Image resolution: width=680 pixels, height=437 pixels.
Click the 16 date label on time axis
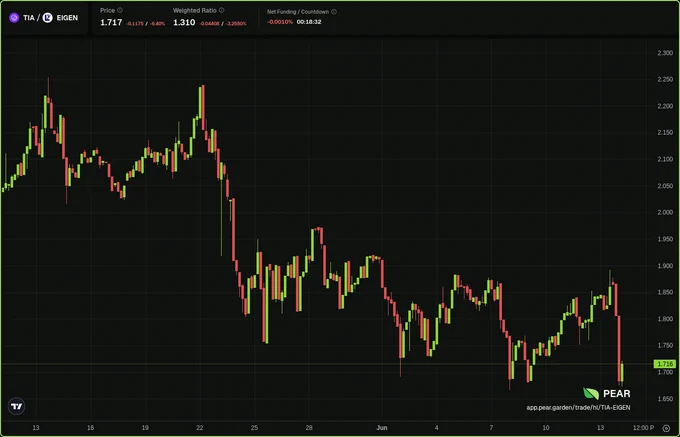[x=90, y=428]
